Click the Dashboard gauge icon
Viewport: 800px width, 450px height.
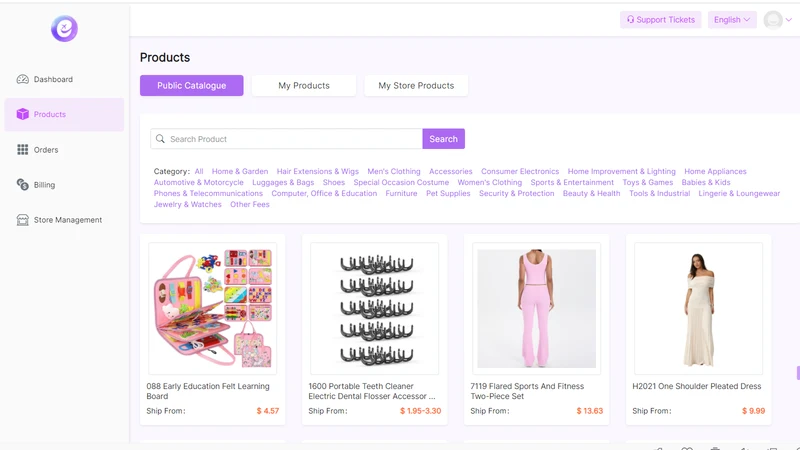22,79
